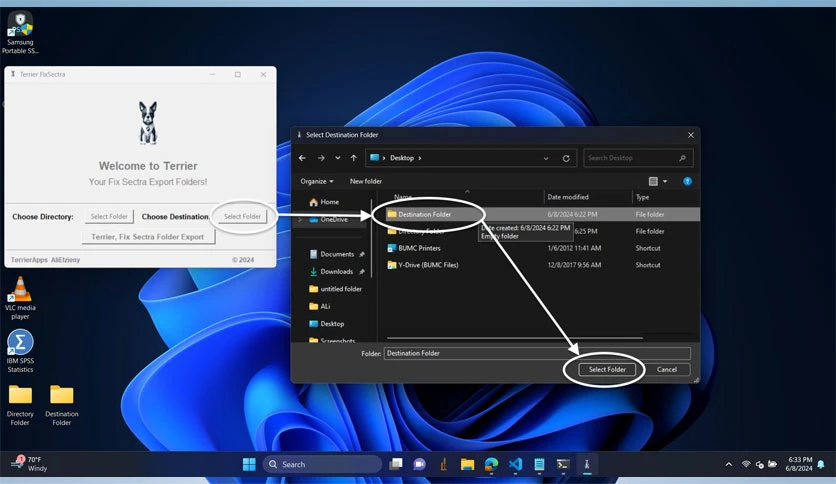Open the Organize menu
Screen dimensions: 836x484
[x=317, y=181]
